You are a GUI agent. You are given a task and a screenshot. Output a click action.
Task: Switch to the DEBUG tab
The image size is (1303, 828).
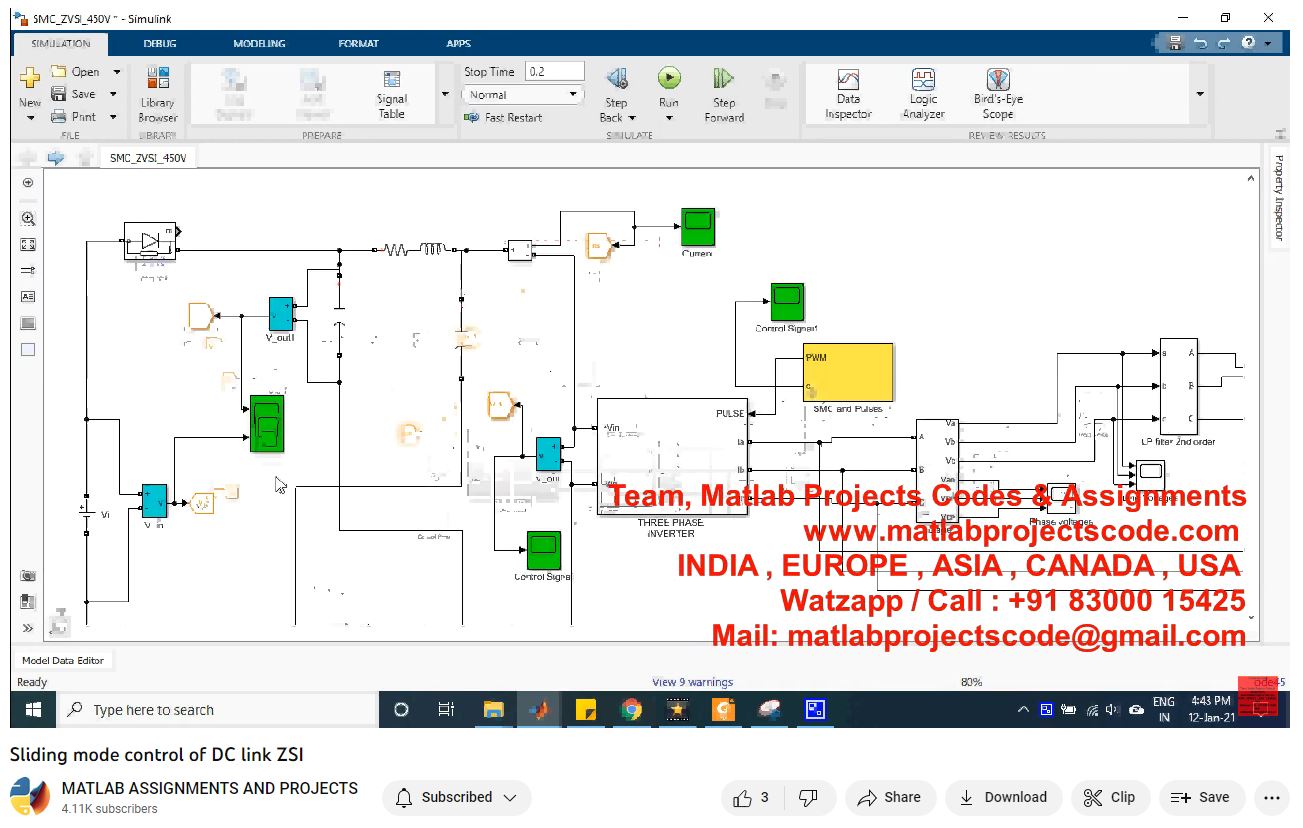160,44
